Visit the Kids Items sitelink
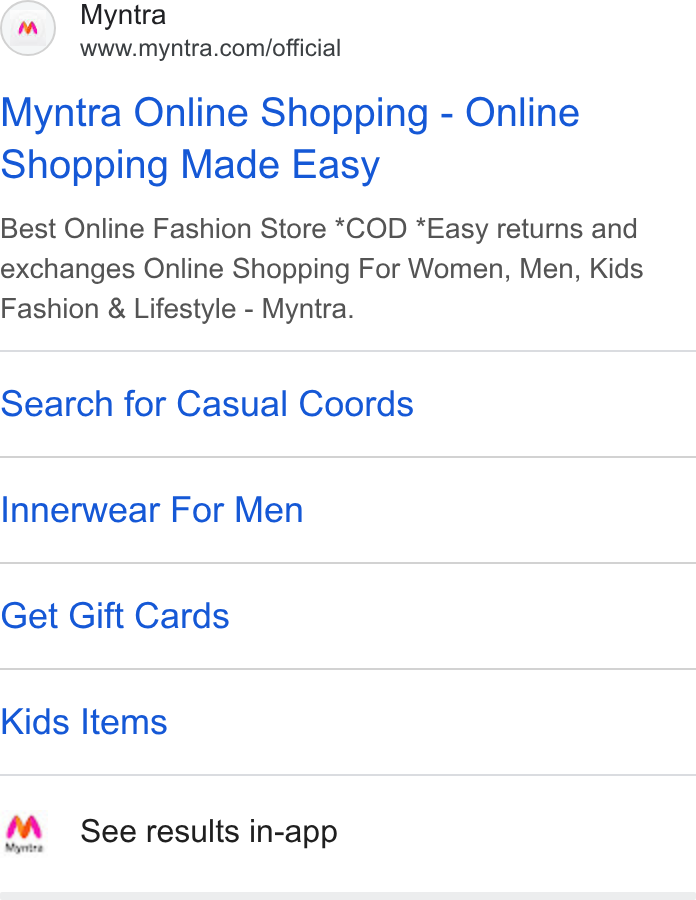This screenshot has height=900, width=696. [84, 721]
